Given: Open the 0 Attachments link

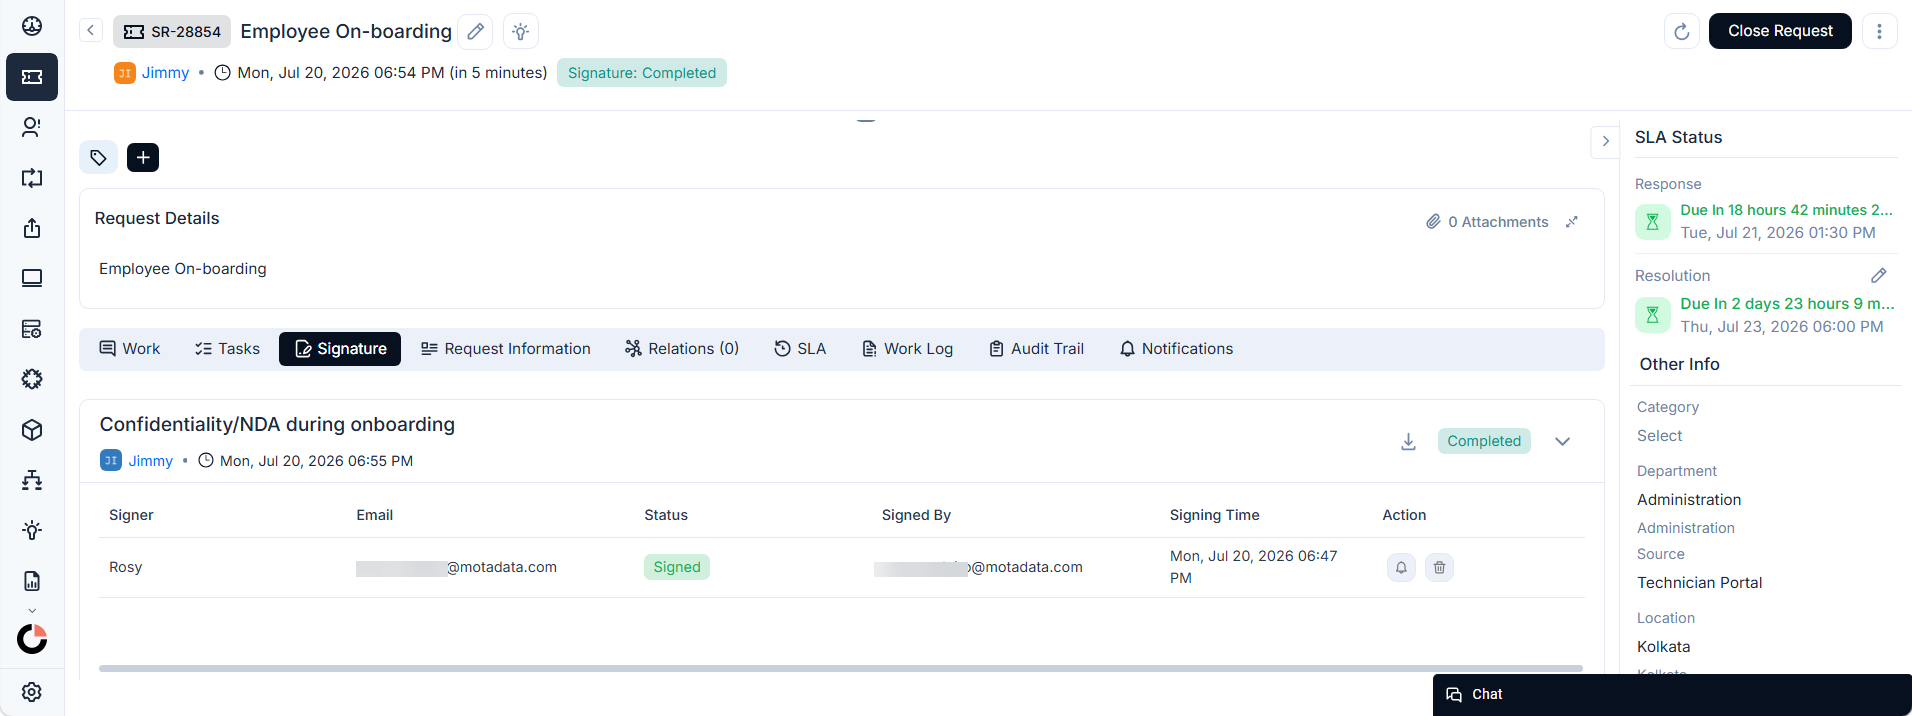Looking at the screenshot, I should 1487,222.
